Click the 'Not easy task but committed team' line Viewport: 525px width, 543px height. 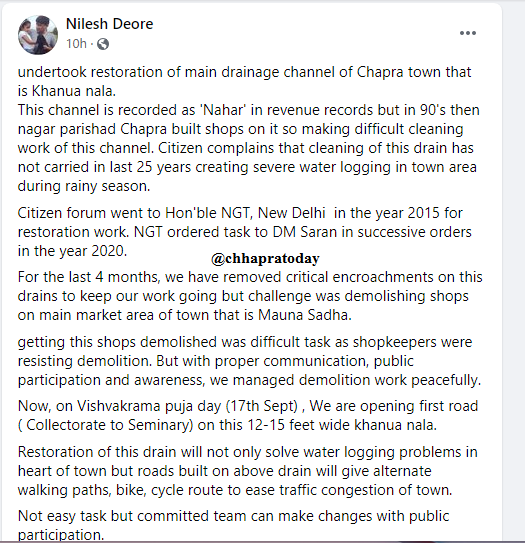[x=233, y=516]
